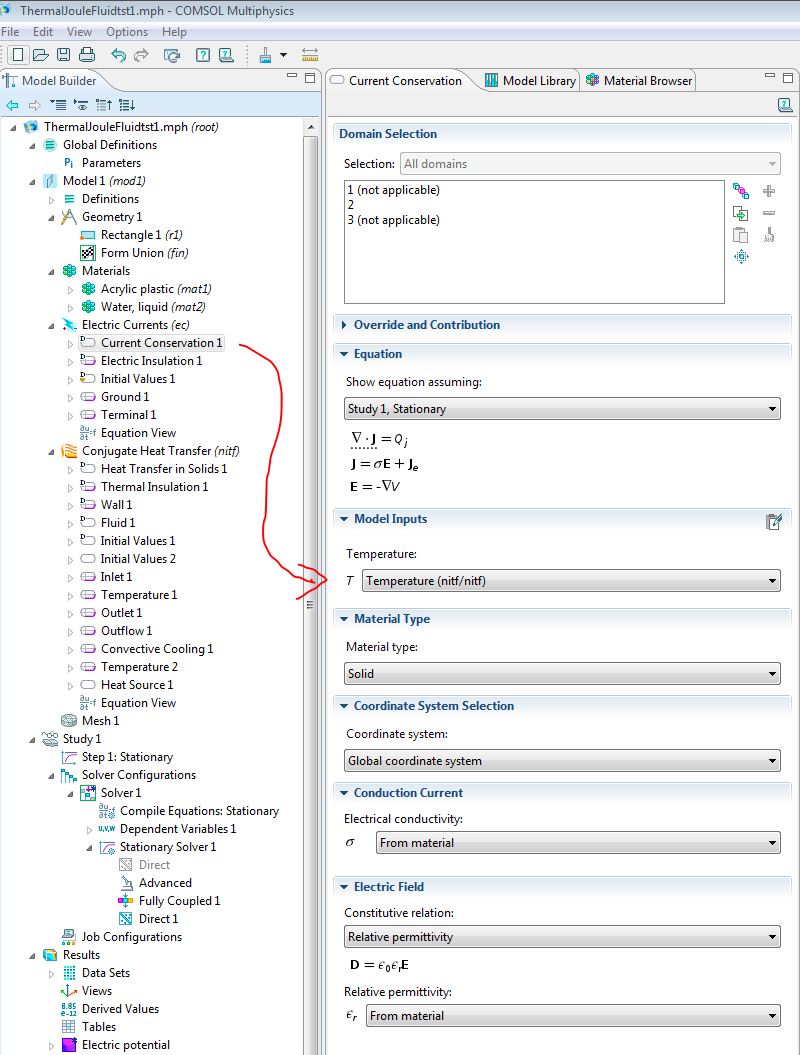Expand the Override and Contribution section
The height and width of the screenshot is (1055, 800).
(x=344, y=325)
